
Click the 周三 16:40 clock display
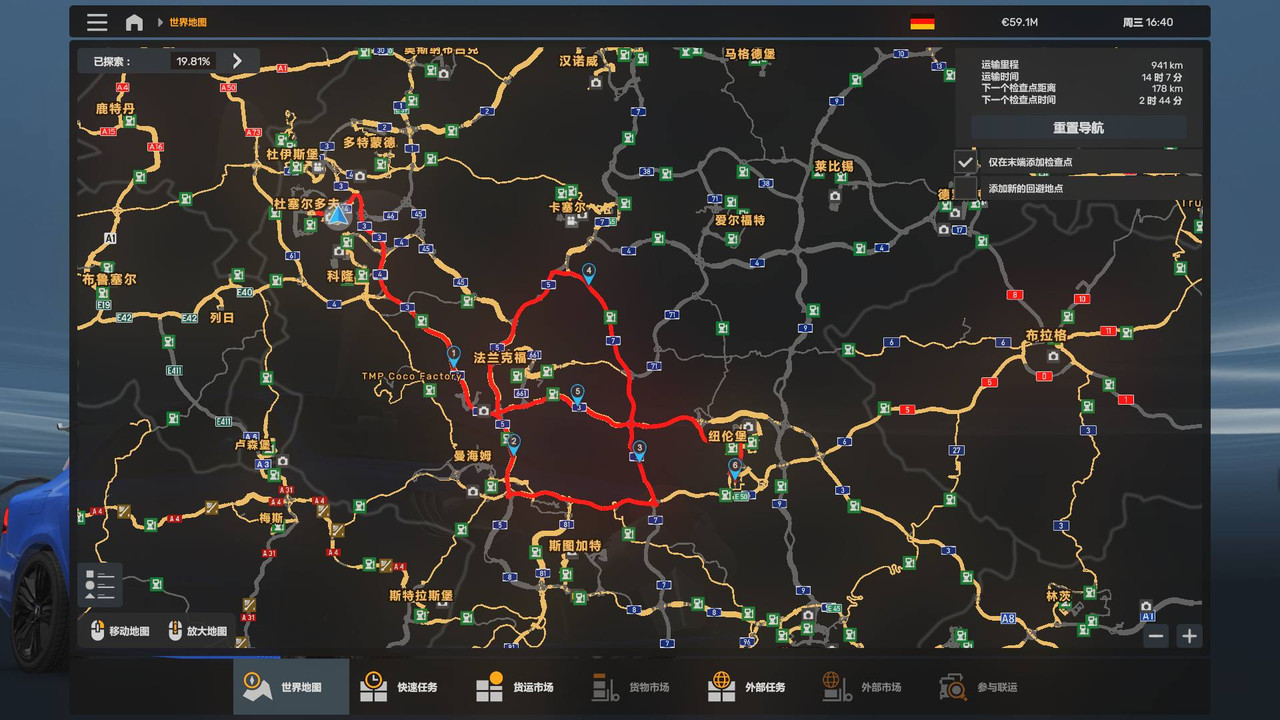tap(1148, 22)
